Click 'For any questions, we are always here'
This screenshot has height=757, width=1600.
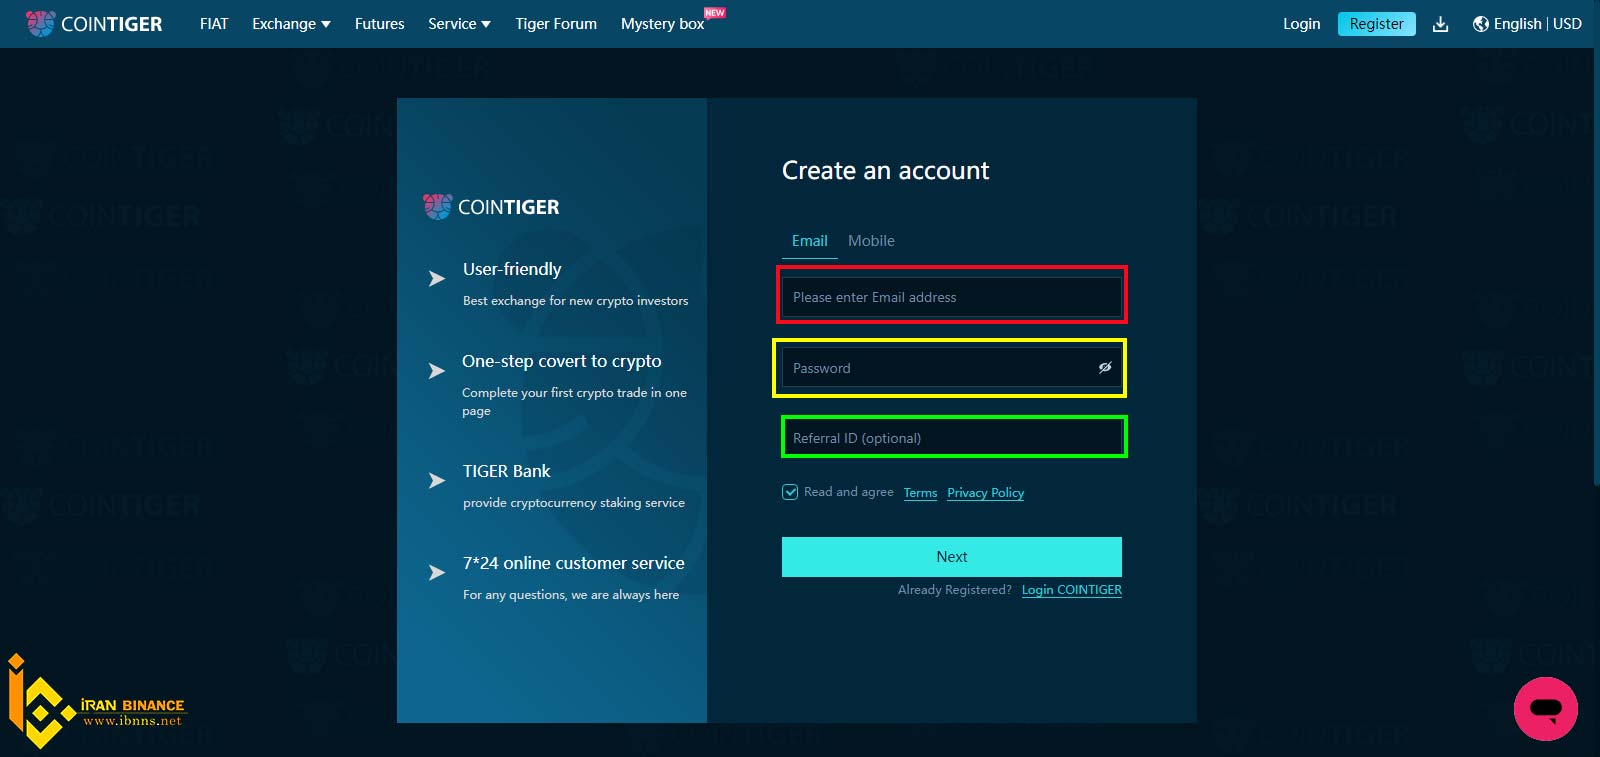point(571,595)
